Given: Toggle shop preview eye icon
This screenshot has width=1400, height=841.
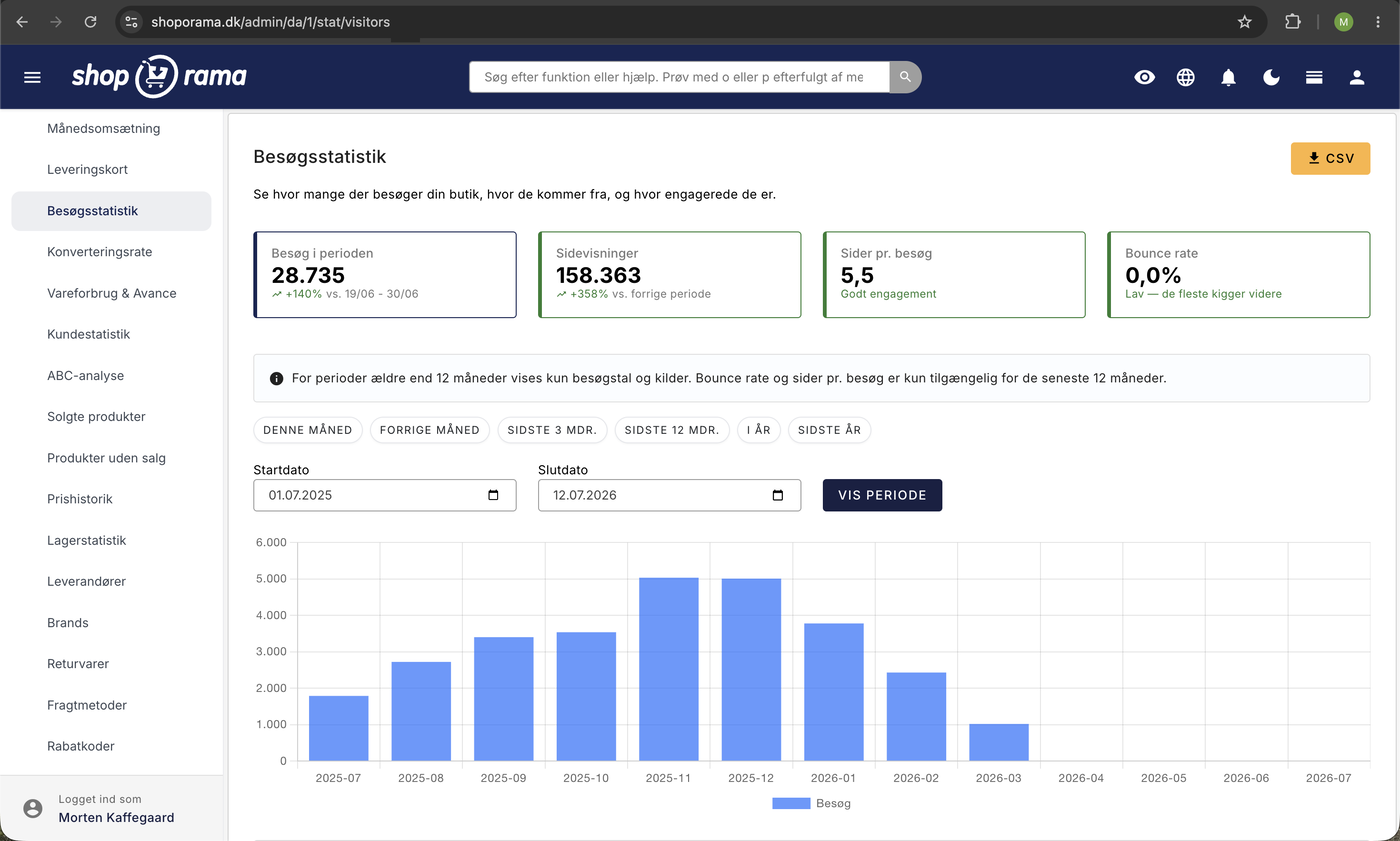Looking at the screenshot, I should tap(1145, 77).
